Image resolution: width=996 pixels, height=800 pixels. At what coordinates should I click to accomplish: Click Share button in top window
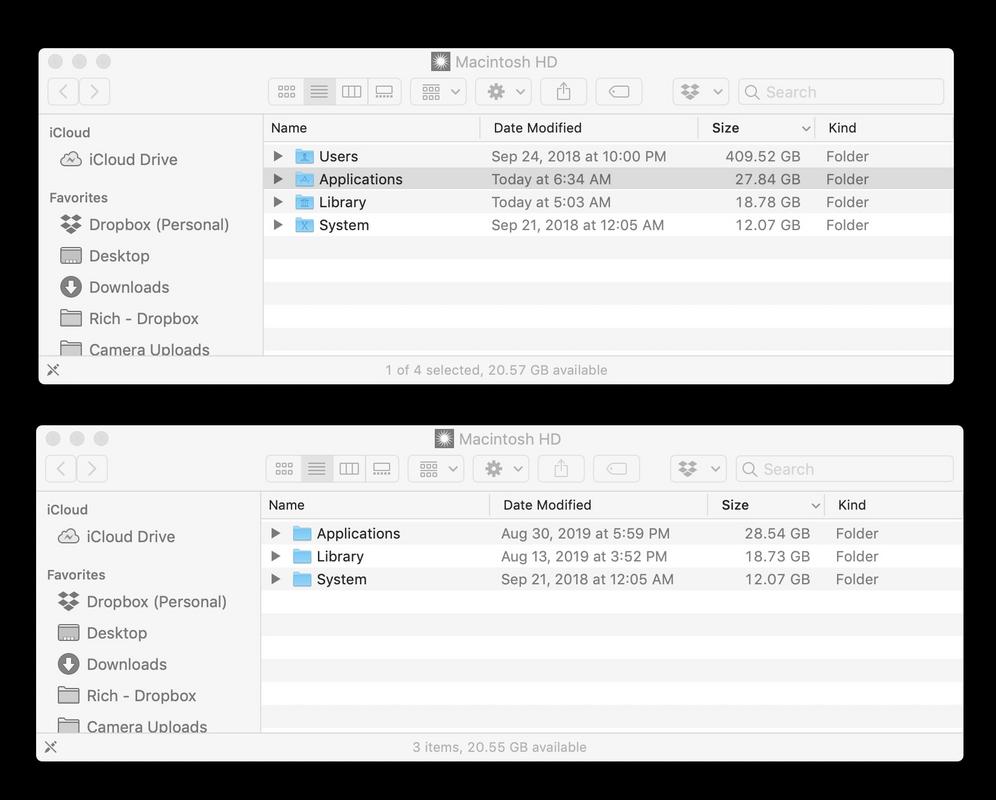click(x=563, y=92)
